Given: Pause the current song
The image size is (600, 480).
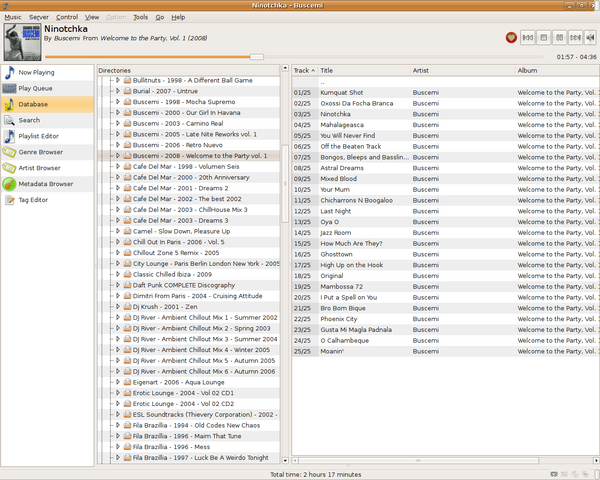Looking at the screenshot, I should pos(559,38).
